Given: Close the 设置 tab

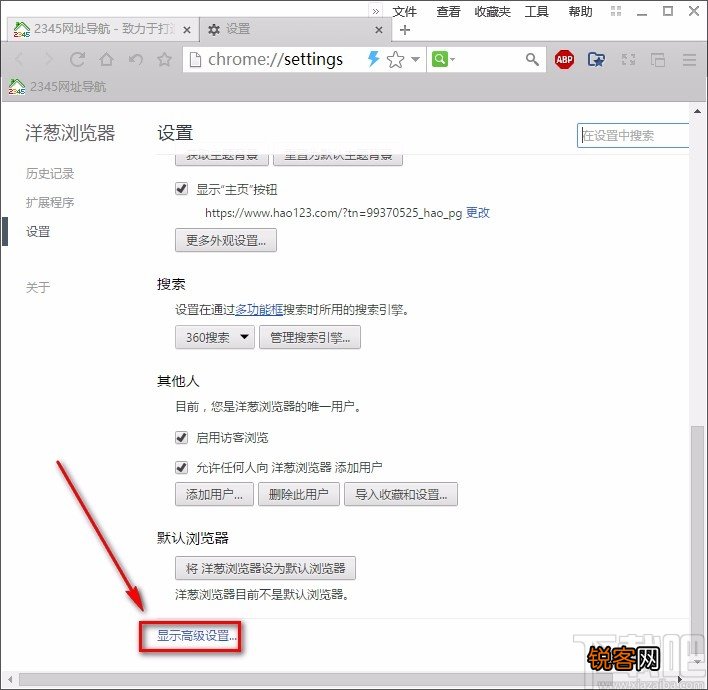Looking at the screenshot, I should tap(379, 30).
